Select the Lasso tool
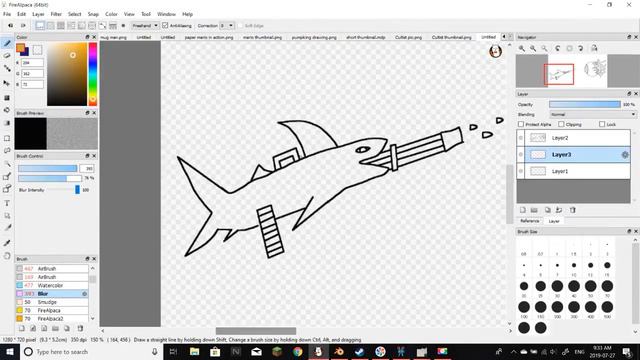Screen dimensions: 640x360 tap(7, 151)
